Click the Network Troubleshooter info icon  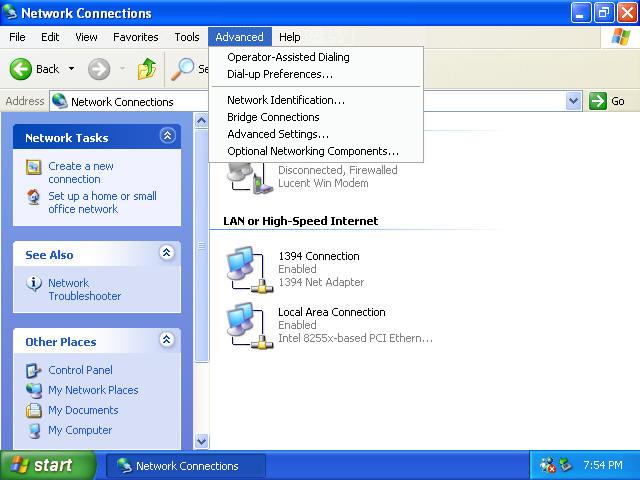[34, 283]
